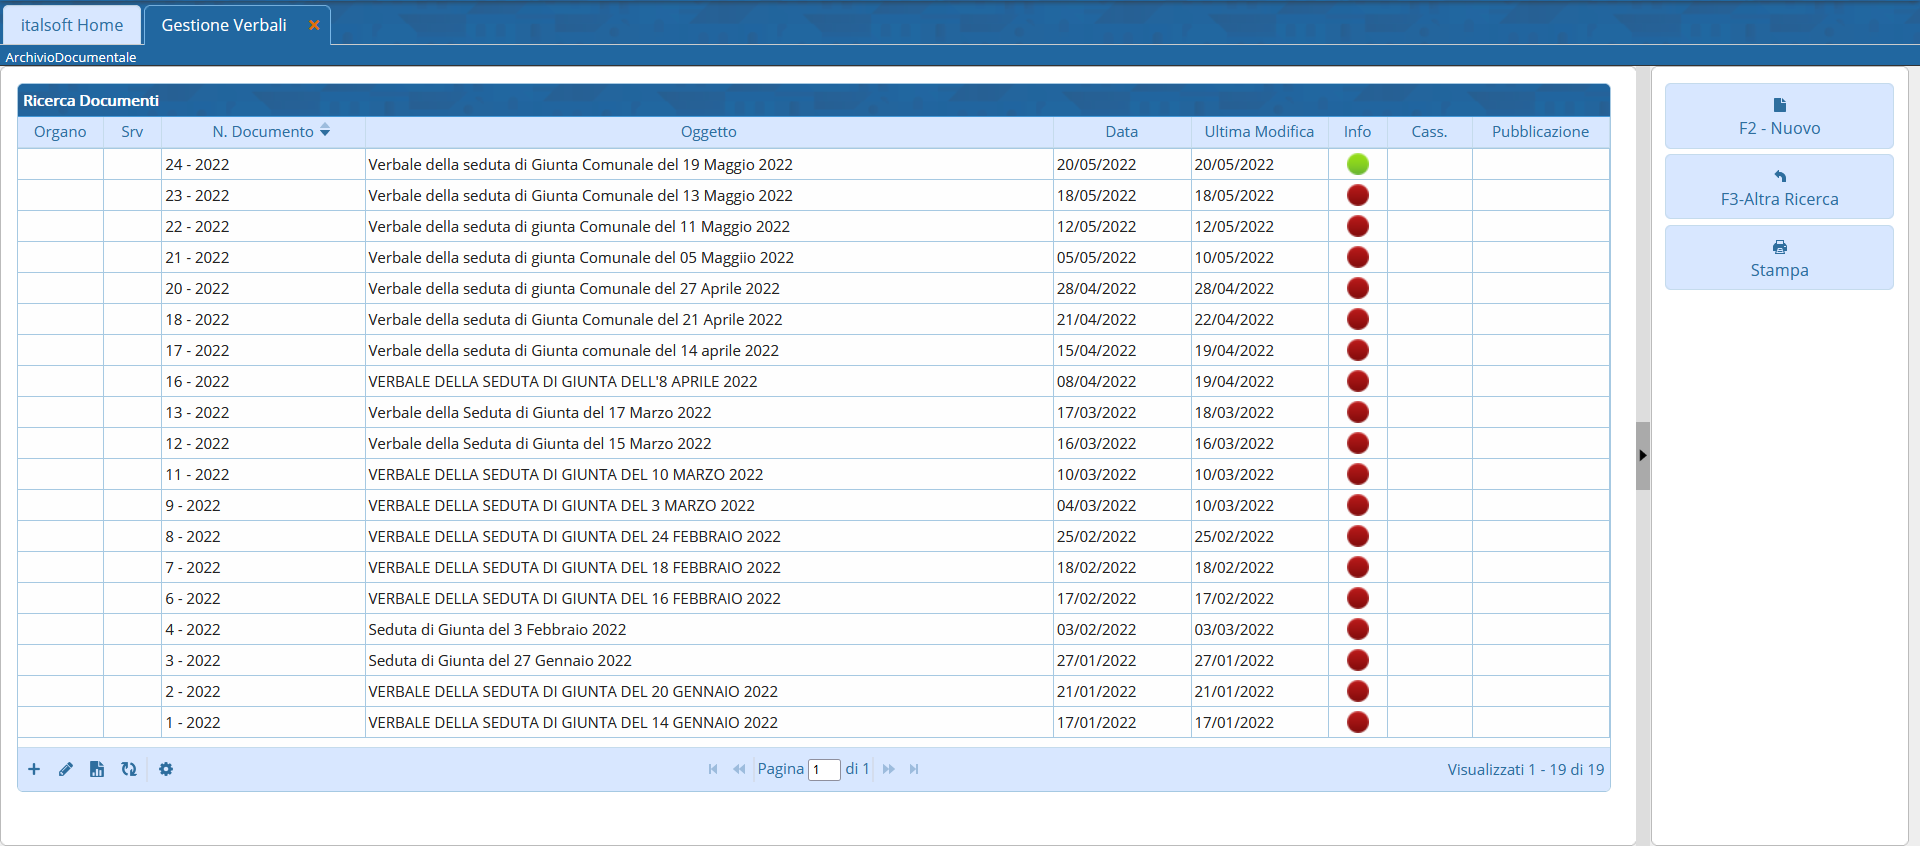Sort by N. Documento column arrow
The width and height of the screenshot is (1920, 846).
(x=325, y=131)
